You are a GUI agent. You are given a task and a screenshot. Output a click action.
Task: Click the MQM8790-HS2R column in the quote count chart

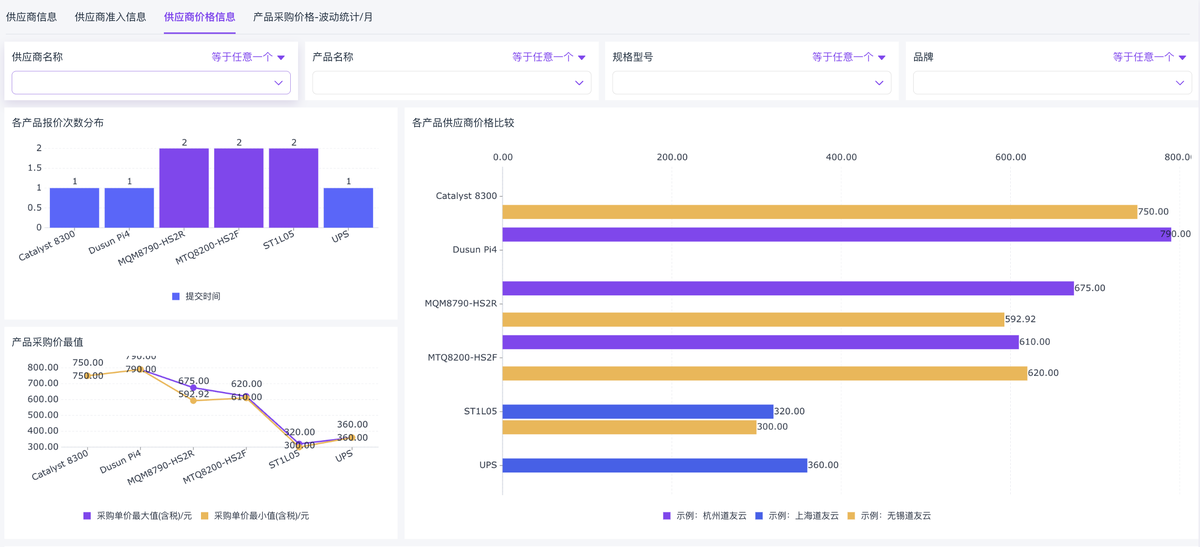(184, 188)
